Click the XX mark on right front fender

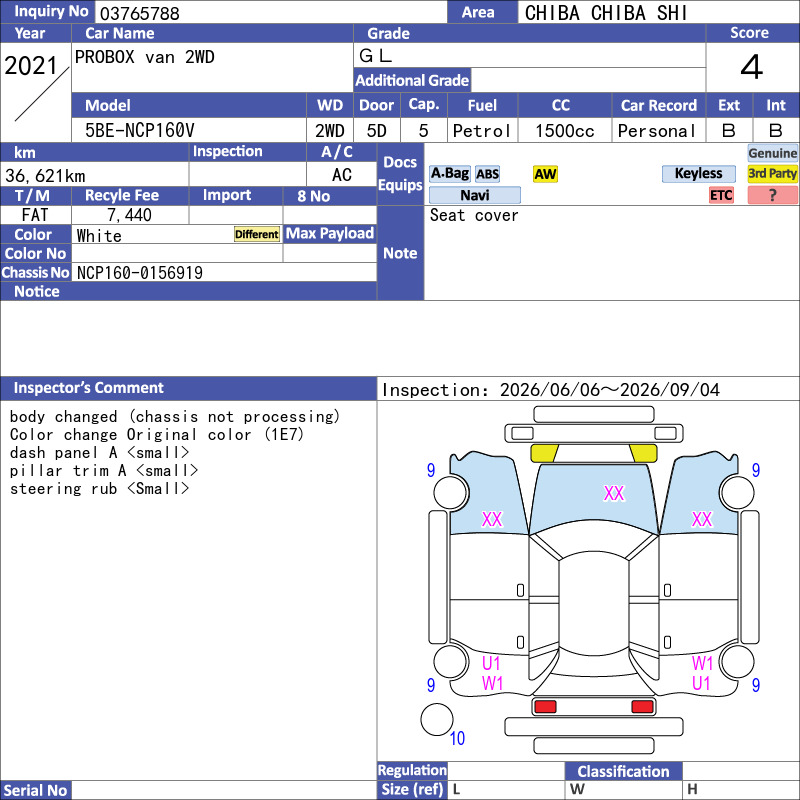(x=702, y=519)
